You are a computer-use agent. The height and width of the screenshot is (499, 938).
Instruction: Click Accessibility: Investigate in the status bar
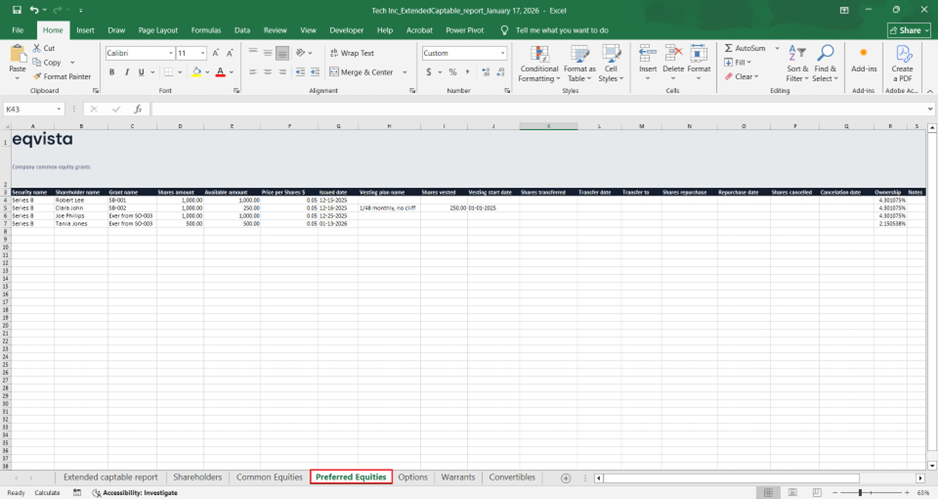tap(140, 493)
